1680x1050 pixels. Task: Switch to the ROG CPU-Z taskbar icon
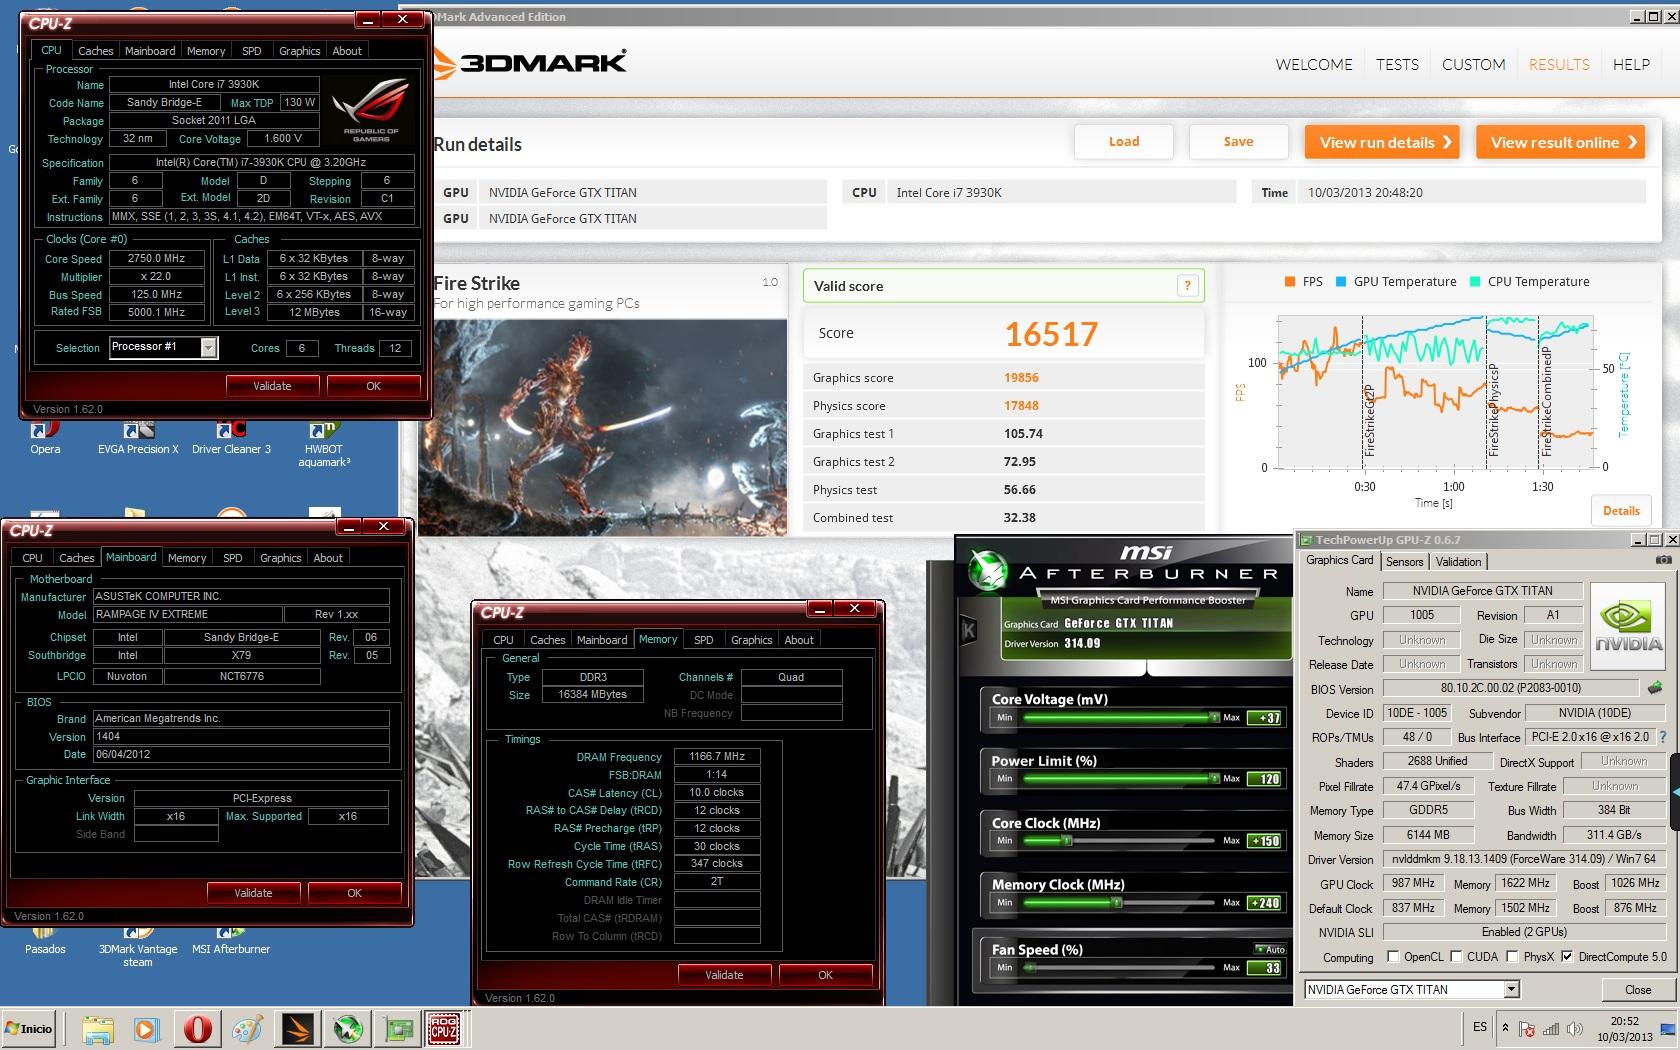click(443, 1029)
